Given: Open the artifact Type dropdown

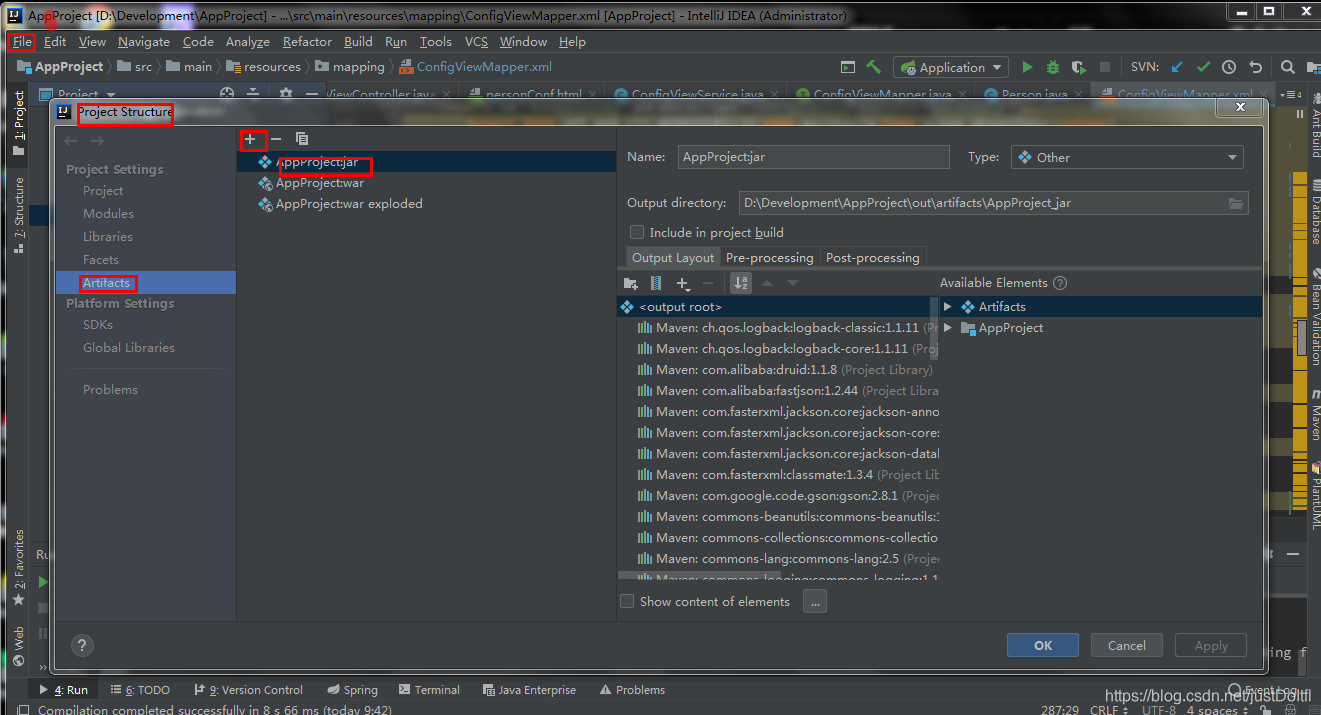Looking at the screenshot, I should click(x=1127, y=157).
